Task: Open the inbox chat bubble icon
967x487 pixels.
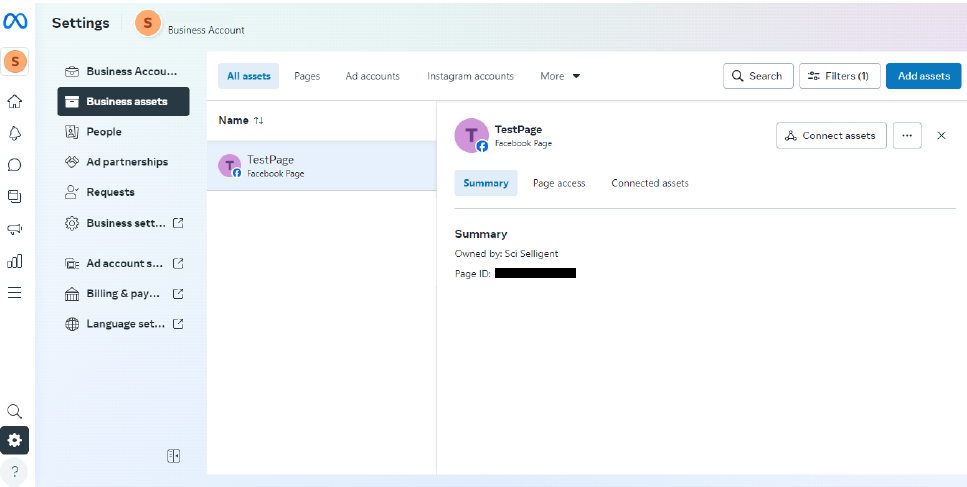Action: 15,165
